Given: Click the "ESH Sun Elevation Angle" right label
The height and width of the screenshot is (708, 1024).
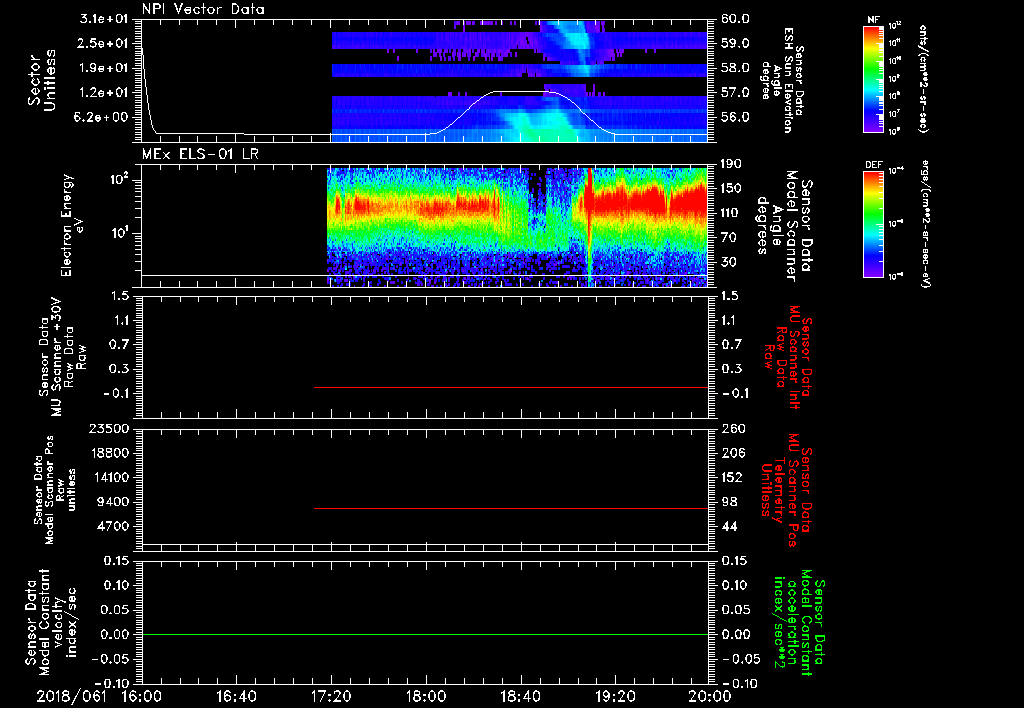Looking at the screenshot, I should pos(782,80).
